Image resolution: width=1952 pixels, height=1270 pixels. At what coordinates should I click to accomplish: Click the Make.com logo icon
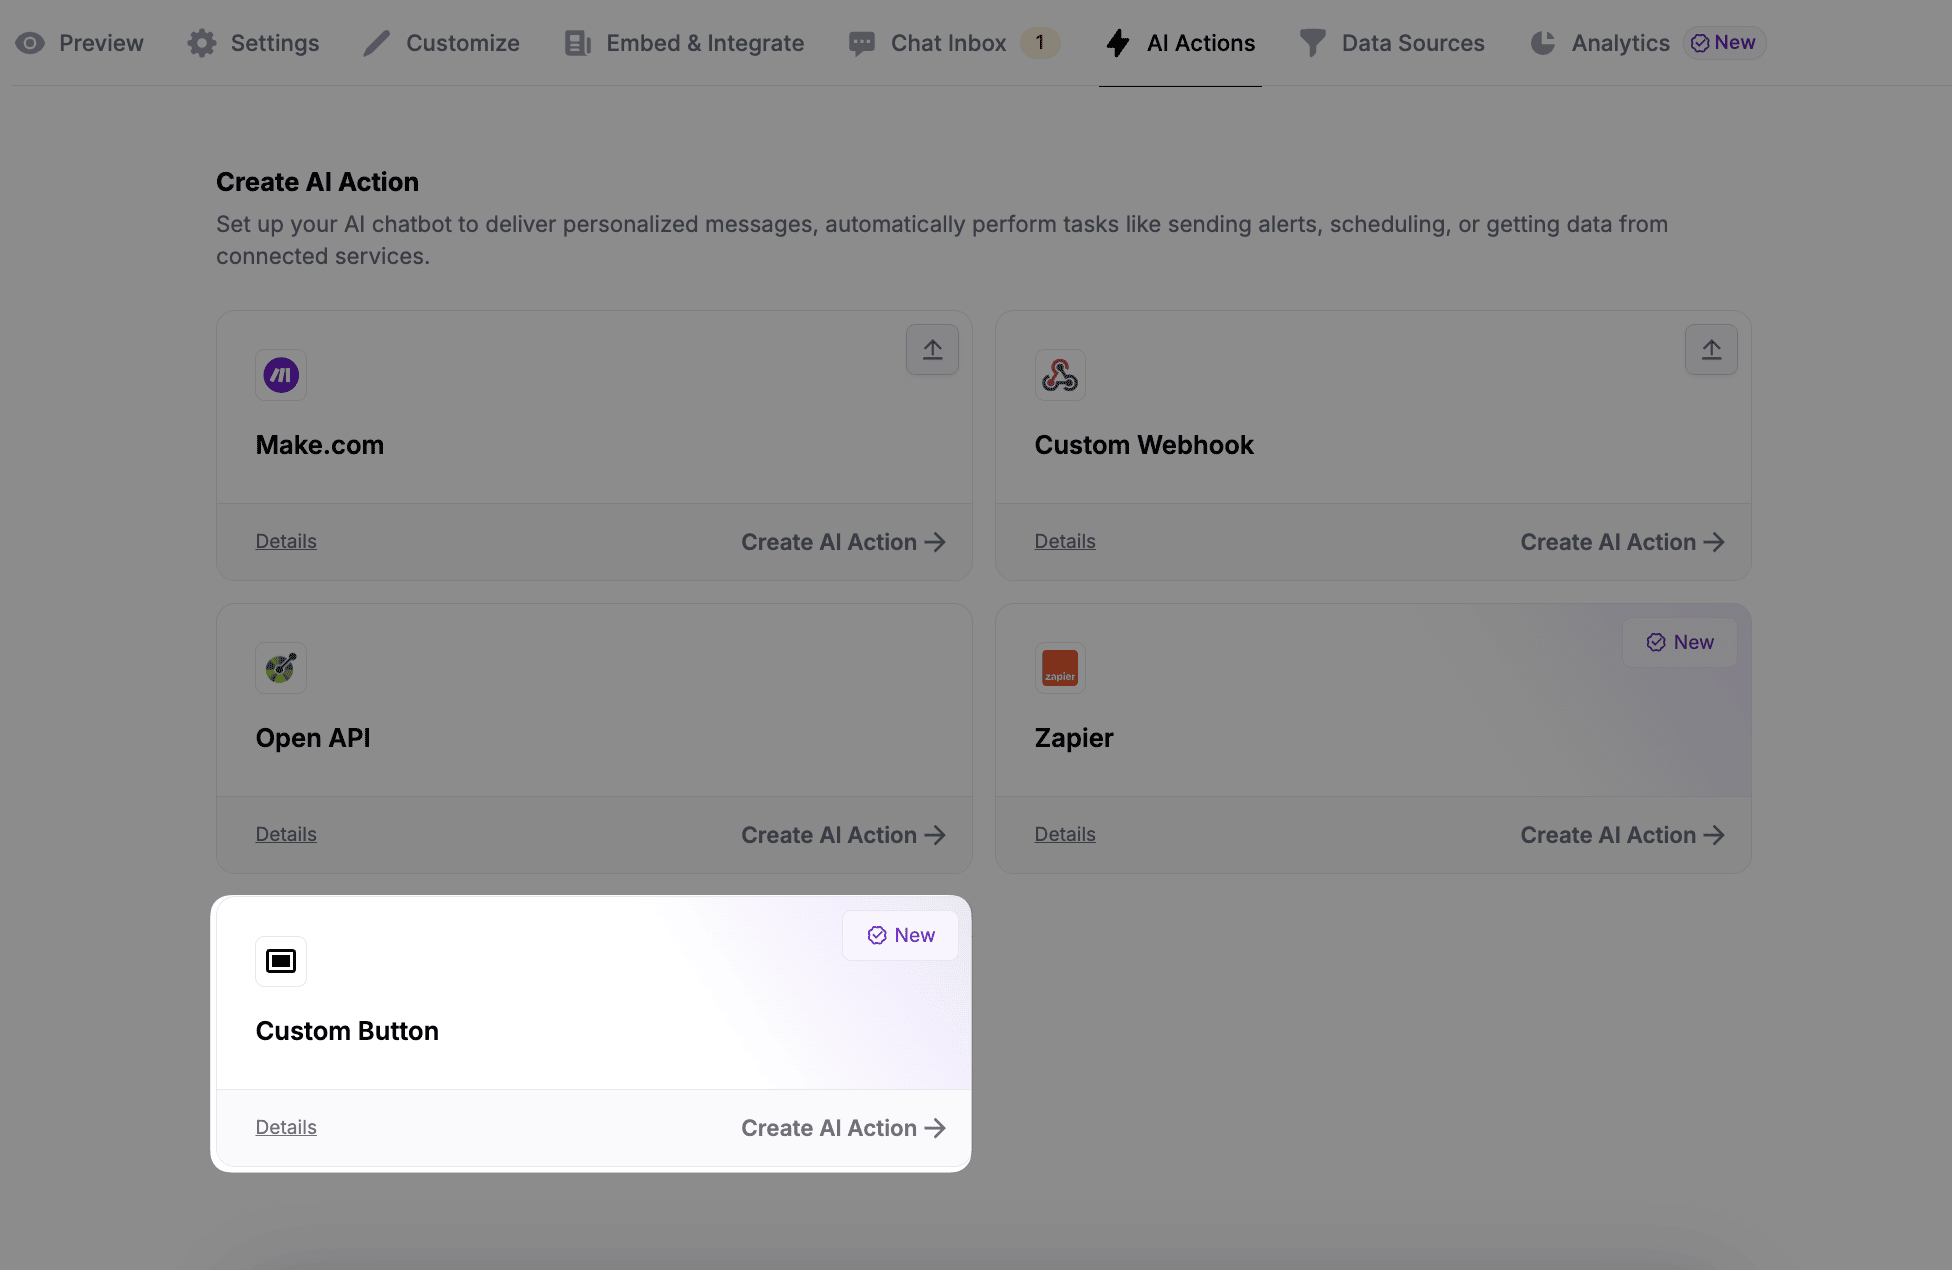coord(281,375)
